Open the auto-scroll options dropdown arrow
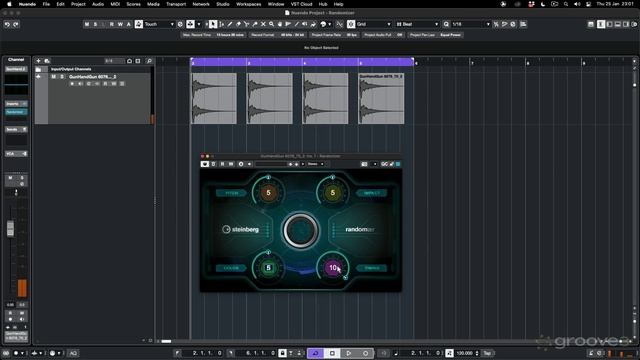This screenshot has height=360, width=640. click(x=199, y=24)
